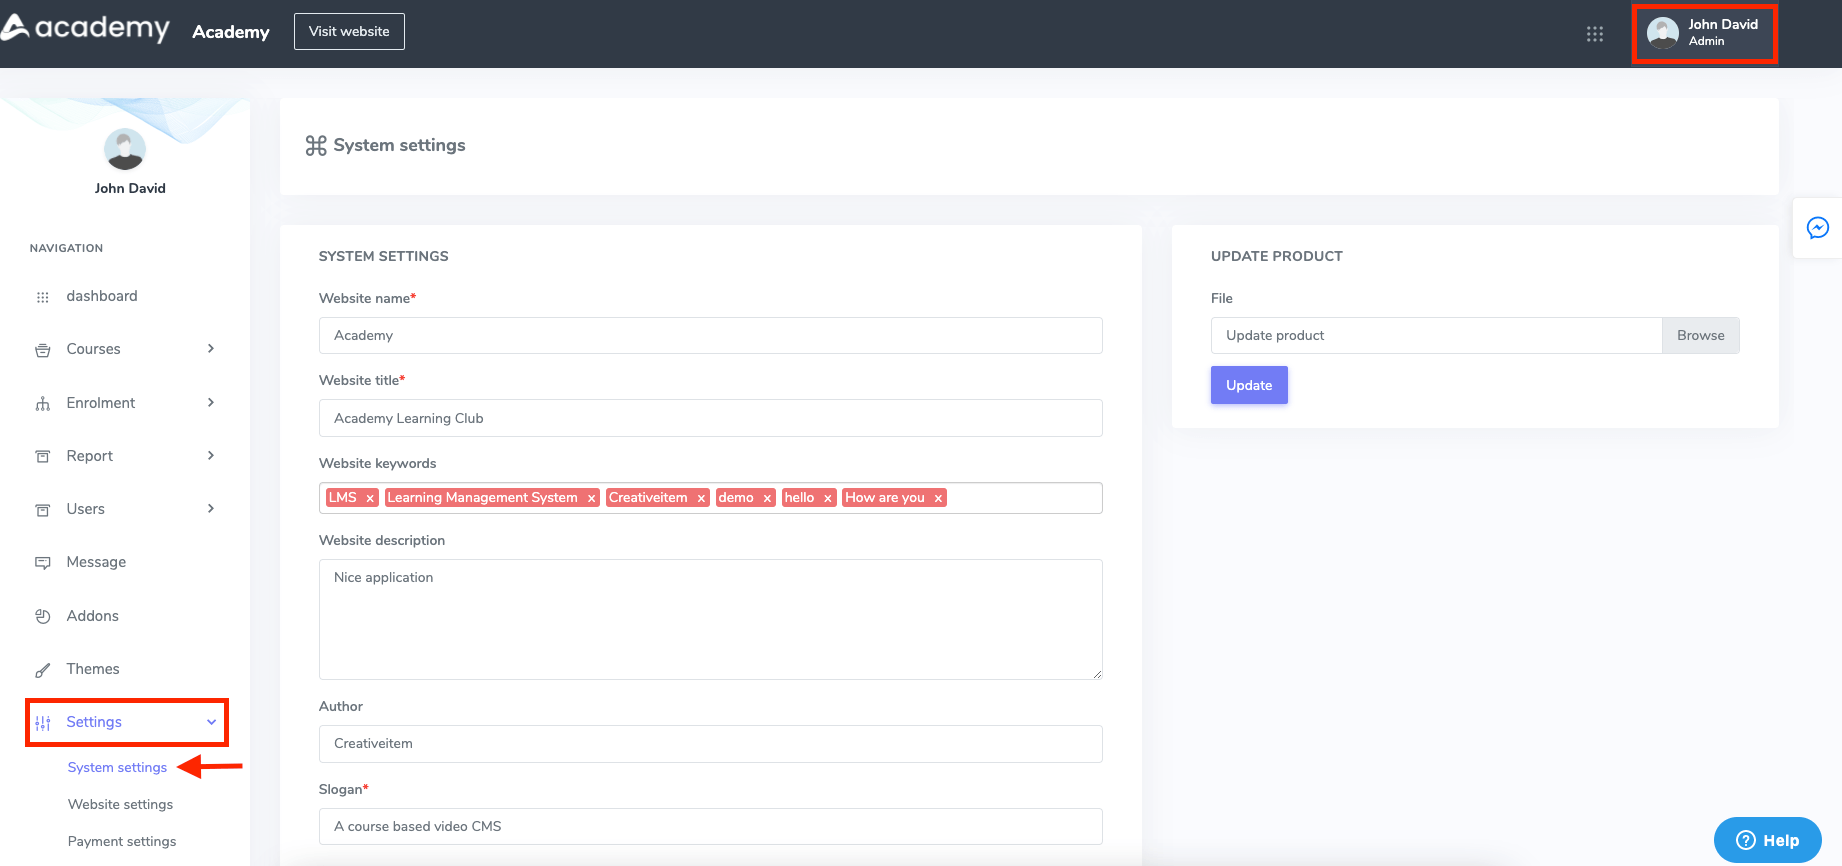Click the Addons pie icon
The height and width of the screenshot is (866, 1842).
click(43, 617)
